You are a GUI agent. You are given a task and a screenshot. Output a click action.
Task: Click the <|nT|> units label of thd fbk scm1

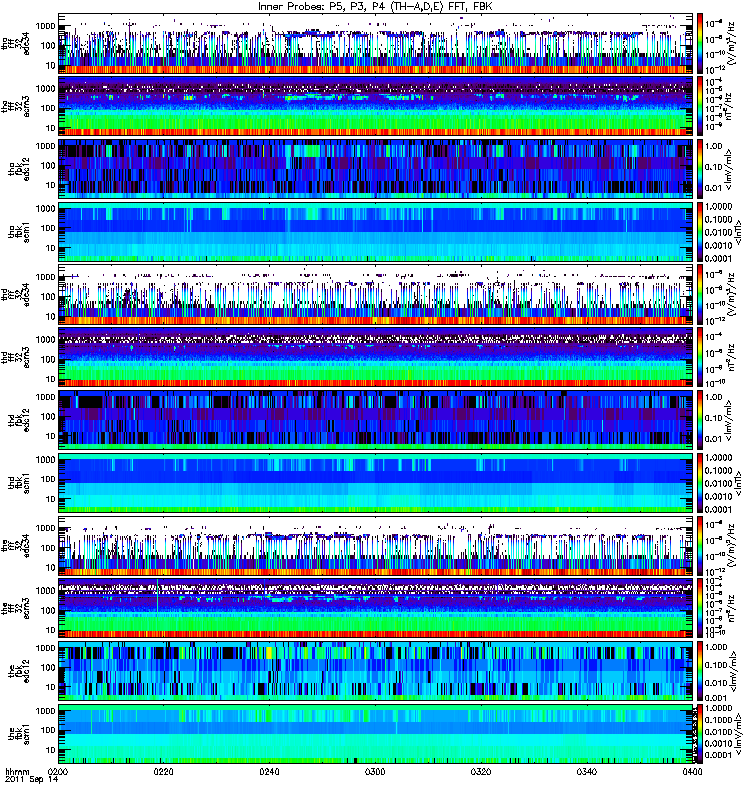pyautogui.click(x=736, y=483)
